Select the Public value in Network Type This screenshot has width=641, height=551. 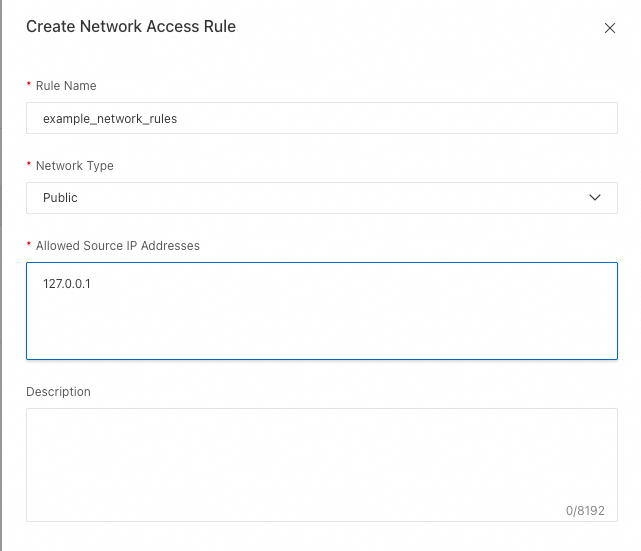coord(60,198)
